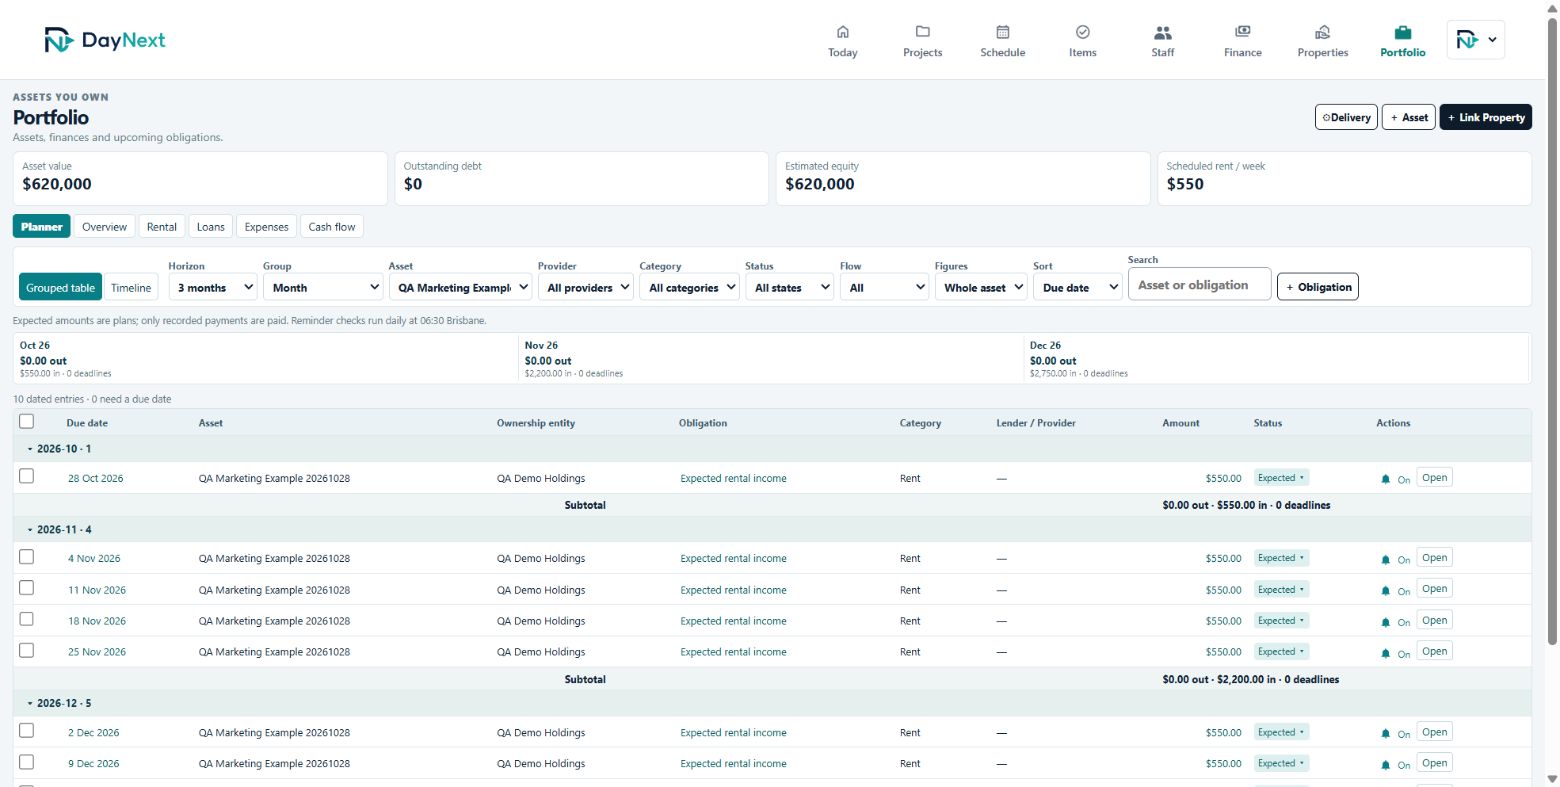Click the Link Property button
This screenshot has height=787, width=1560.
1486,117
